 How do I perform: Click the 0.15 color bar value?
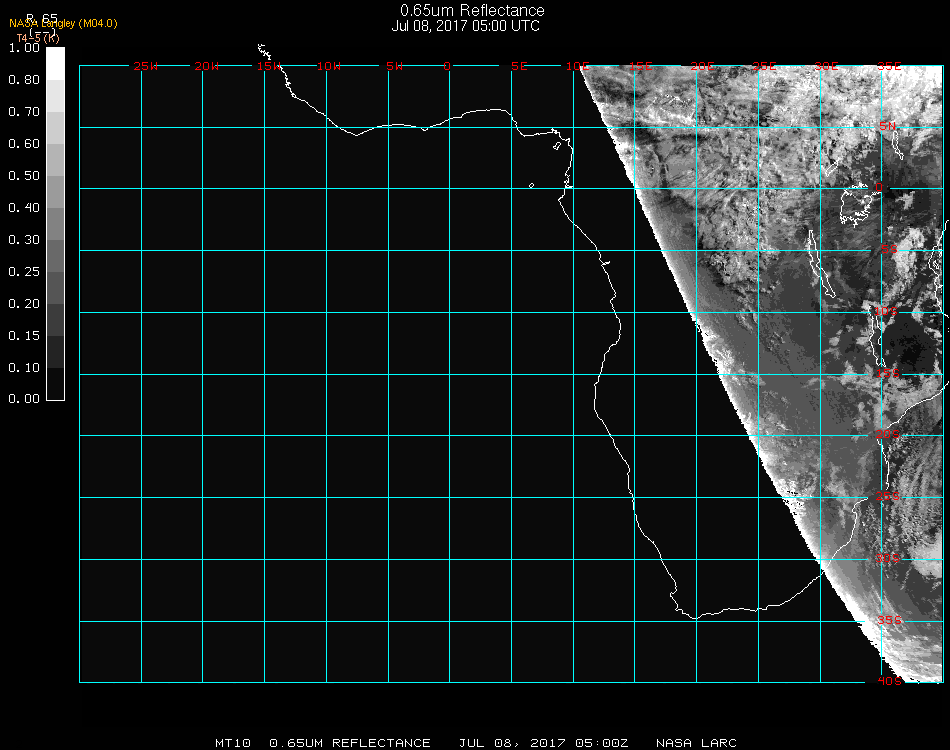(x=24, y=336)
